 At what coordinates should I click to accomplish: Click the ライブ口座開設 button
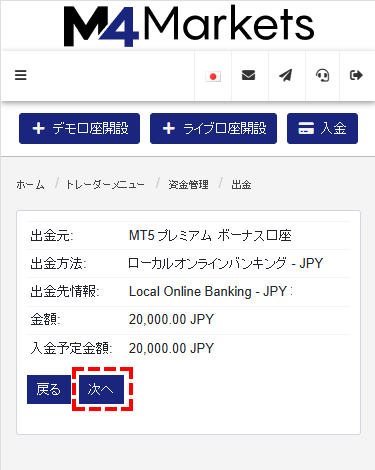click(213, 128)
